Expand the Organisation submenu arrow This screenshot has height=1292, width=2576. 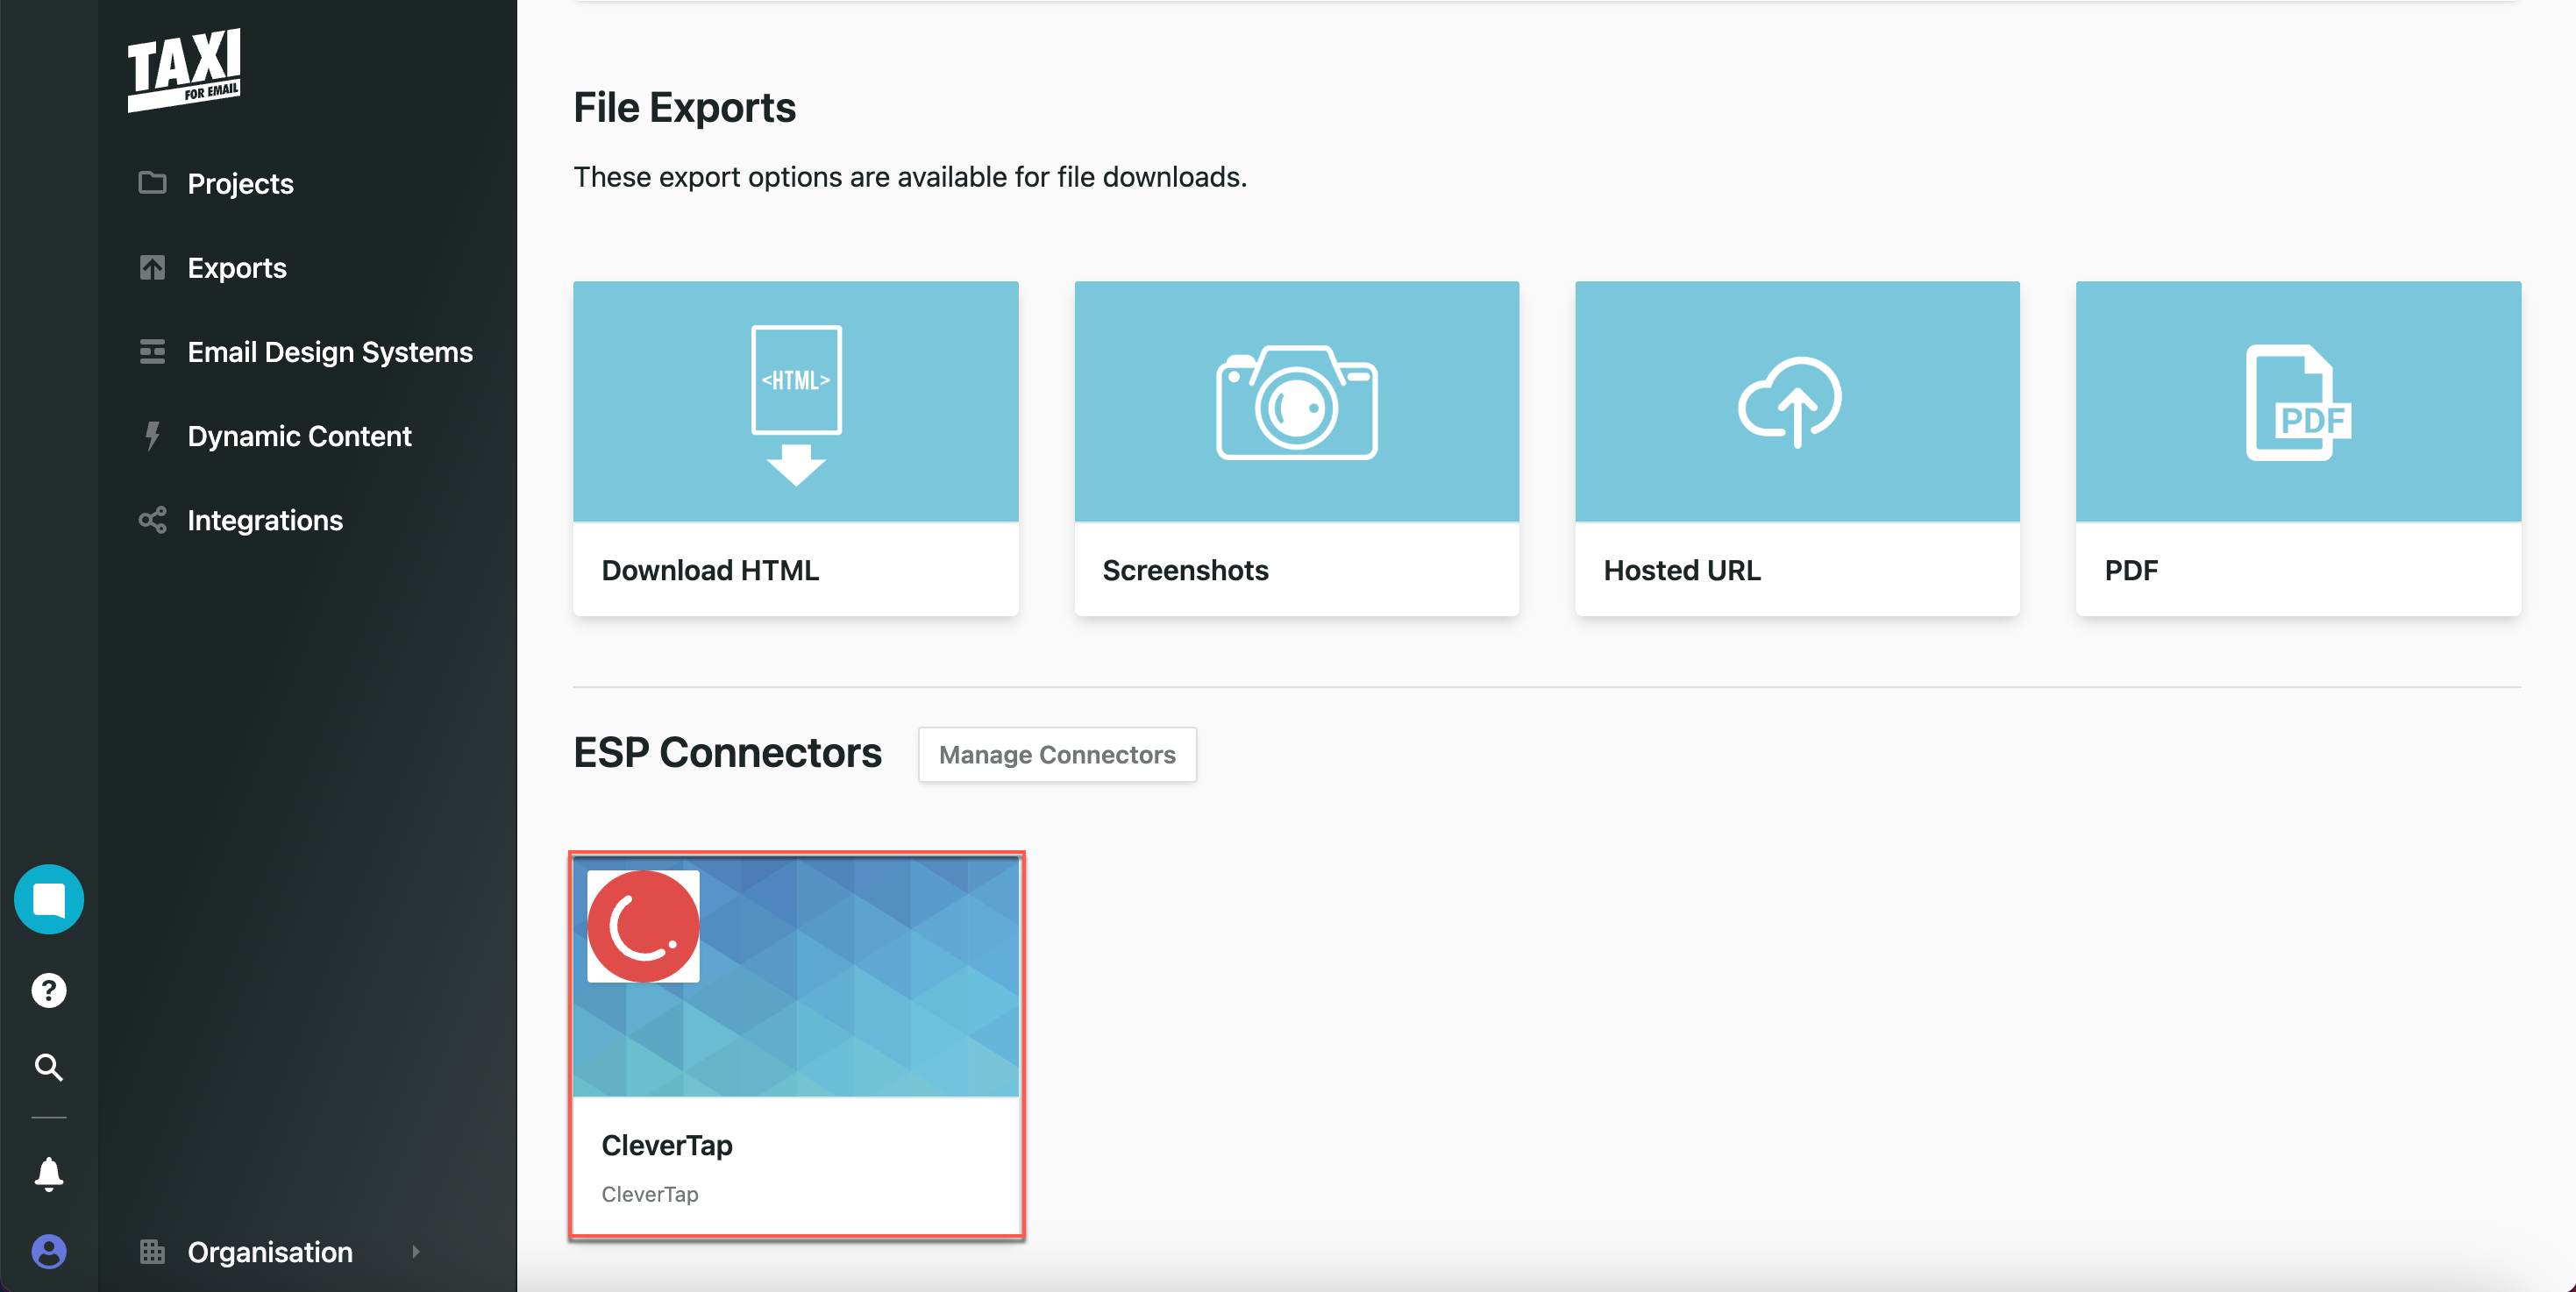pos(415,1251)
